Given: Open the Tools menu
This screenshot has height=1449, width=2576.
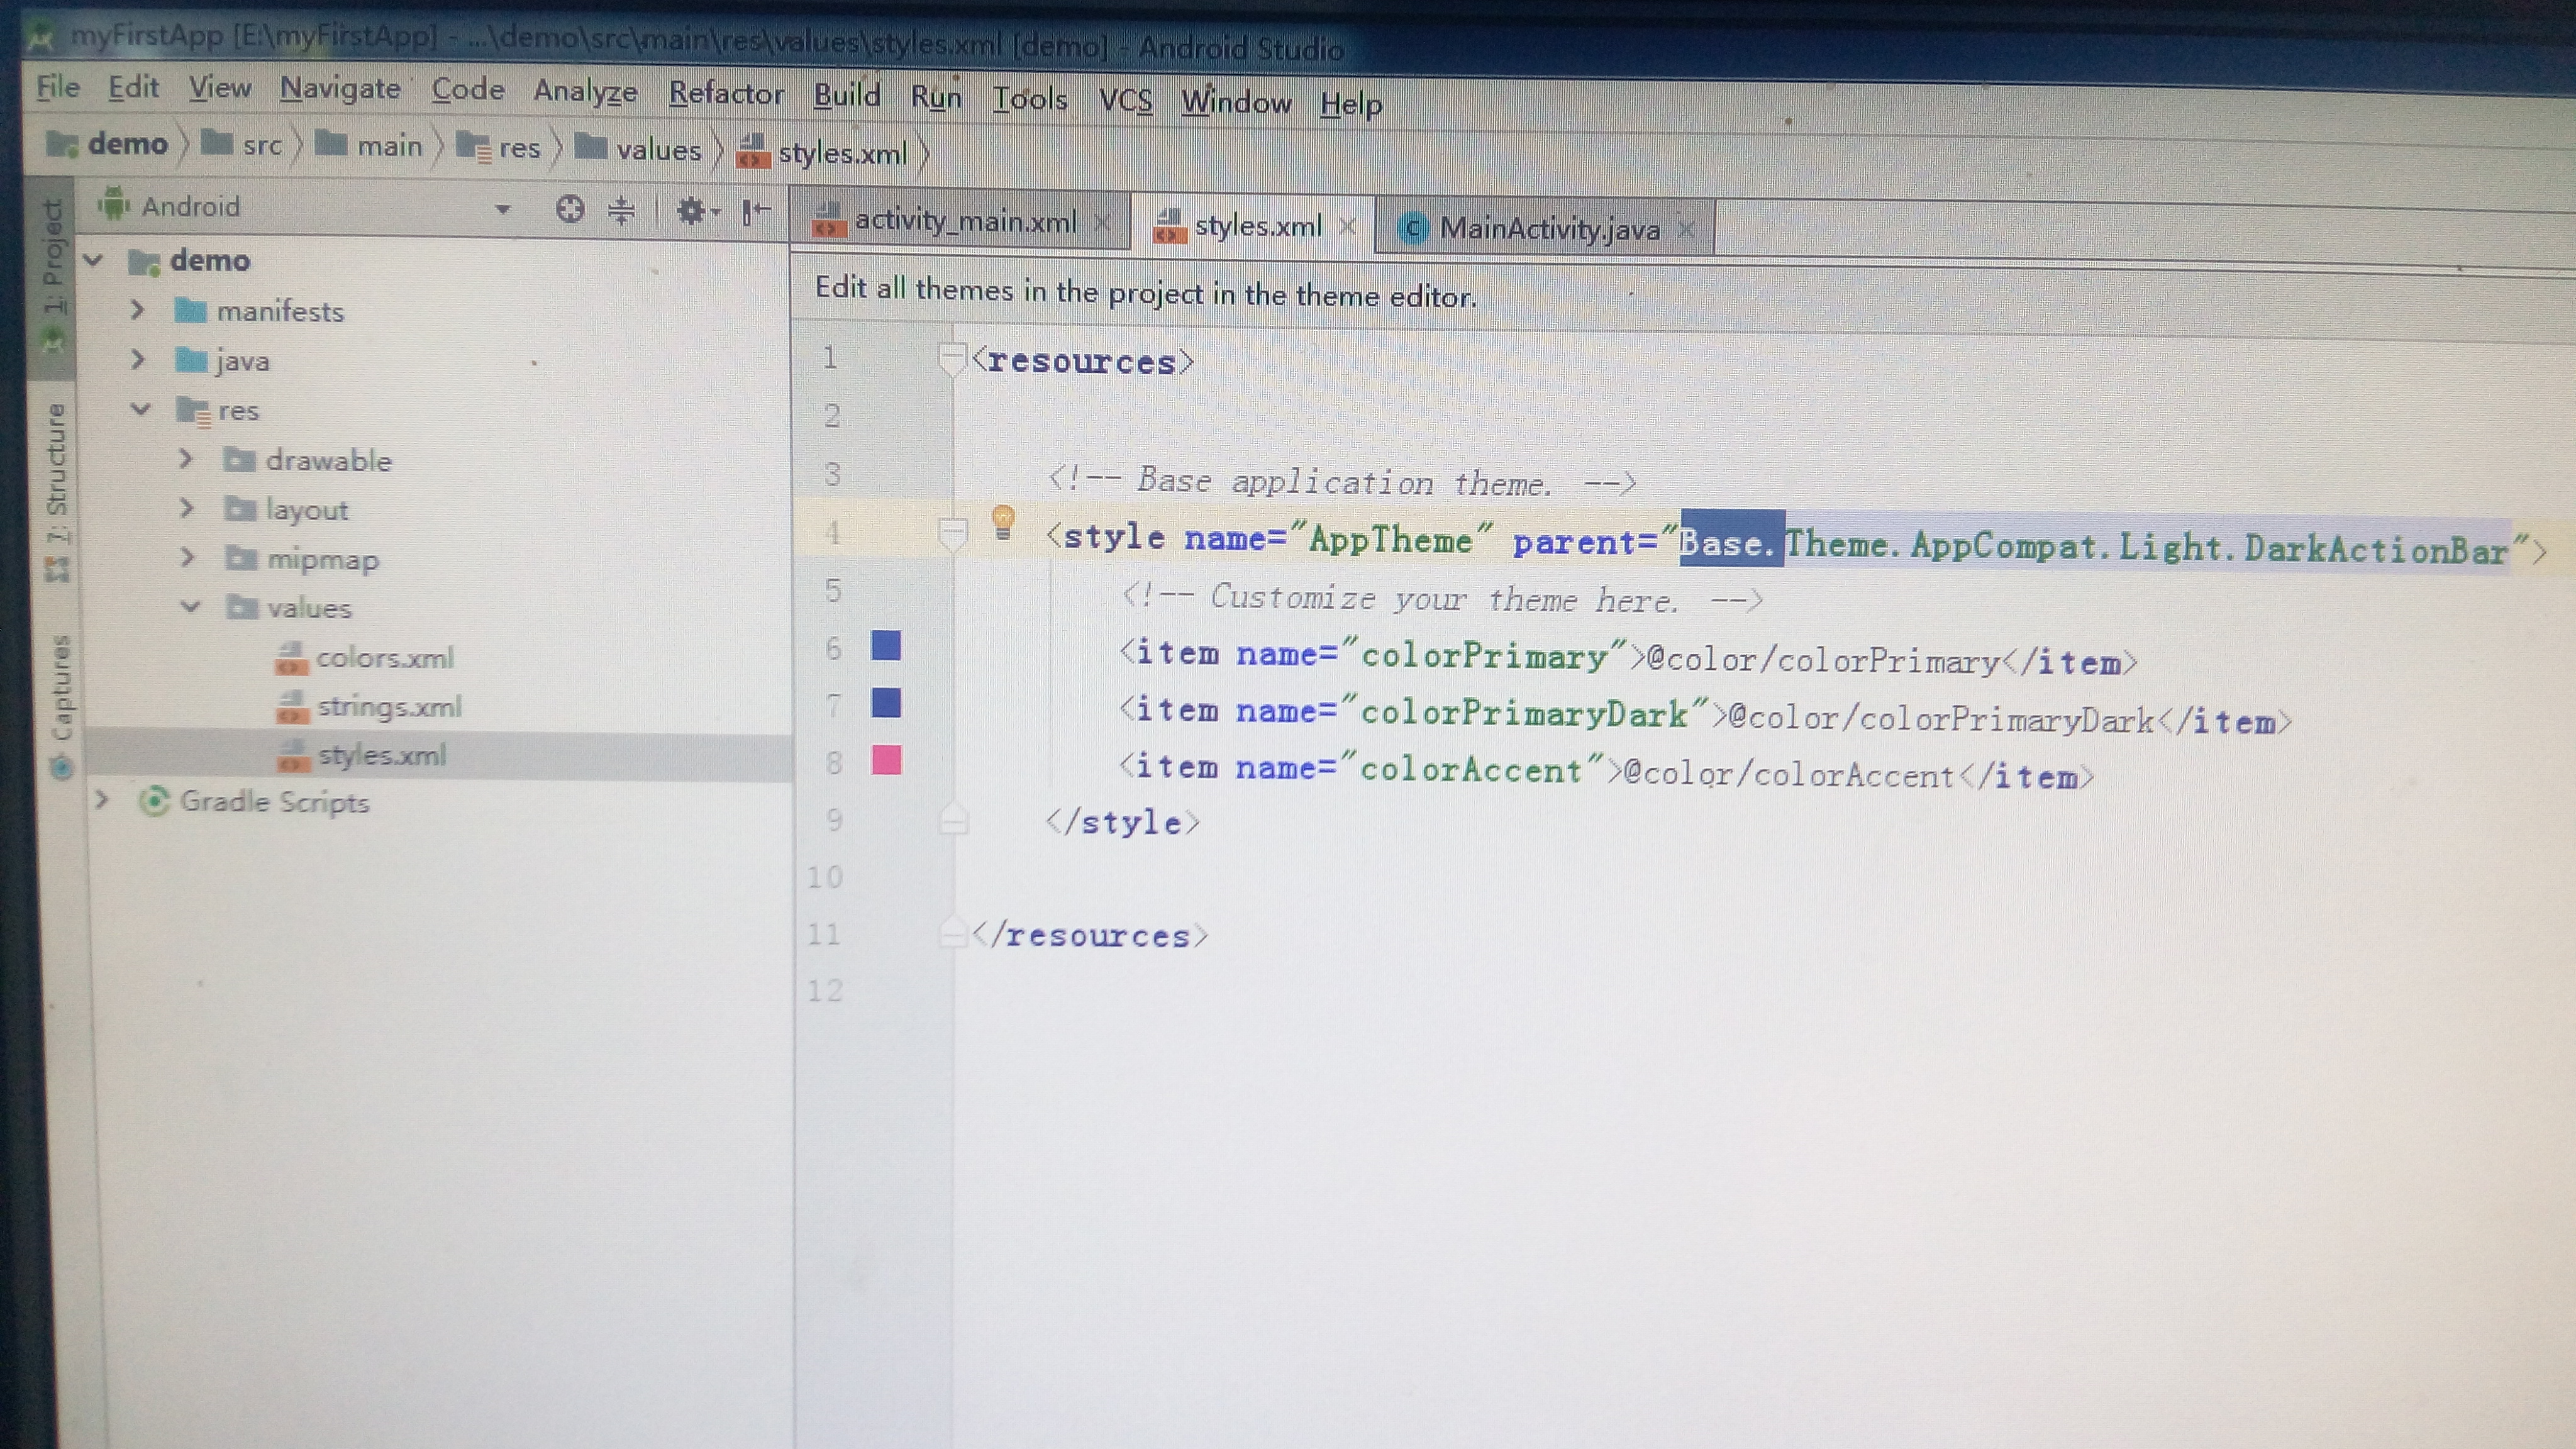Looking at the screenshot, I should (x=1029, y=99).
